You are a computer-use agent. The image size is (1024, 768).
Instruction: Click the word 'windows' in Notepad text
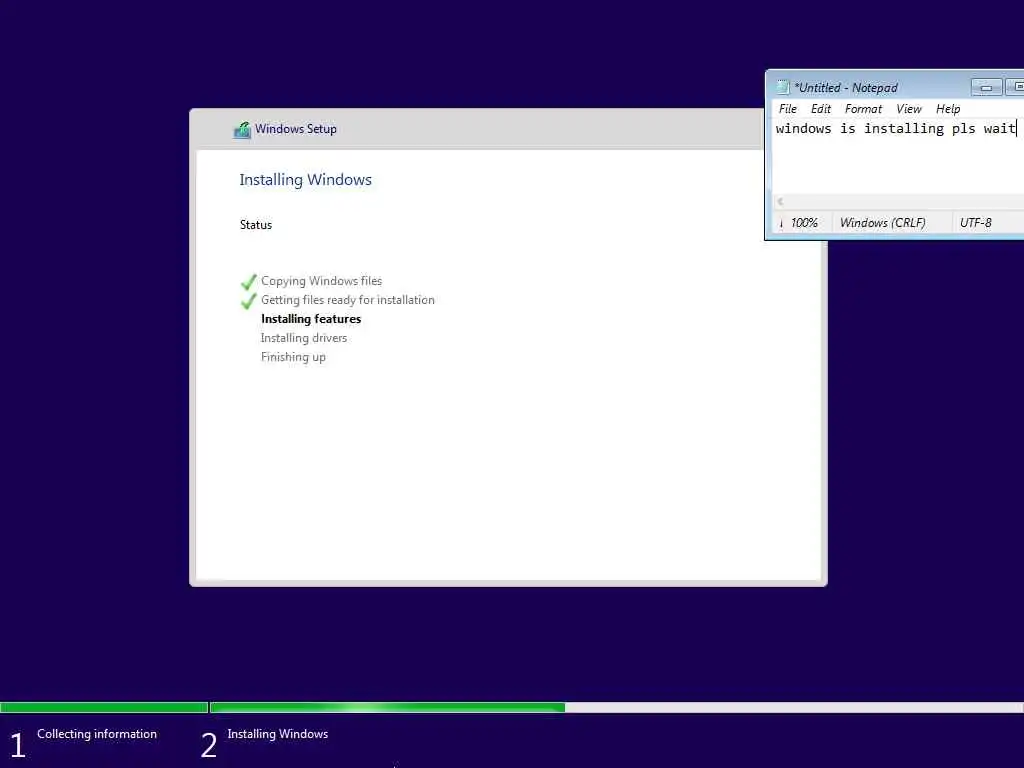(x=803, y=129)
